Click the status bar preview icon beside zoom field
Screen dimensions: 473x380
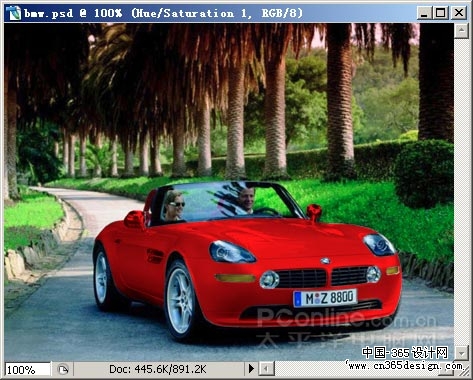[63, 369]
